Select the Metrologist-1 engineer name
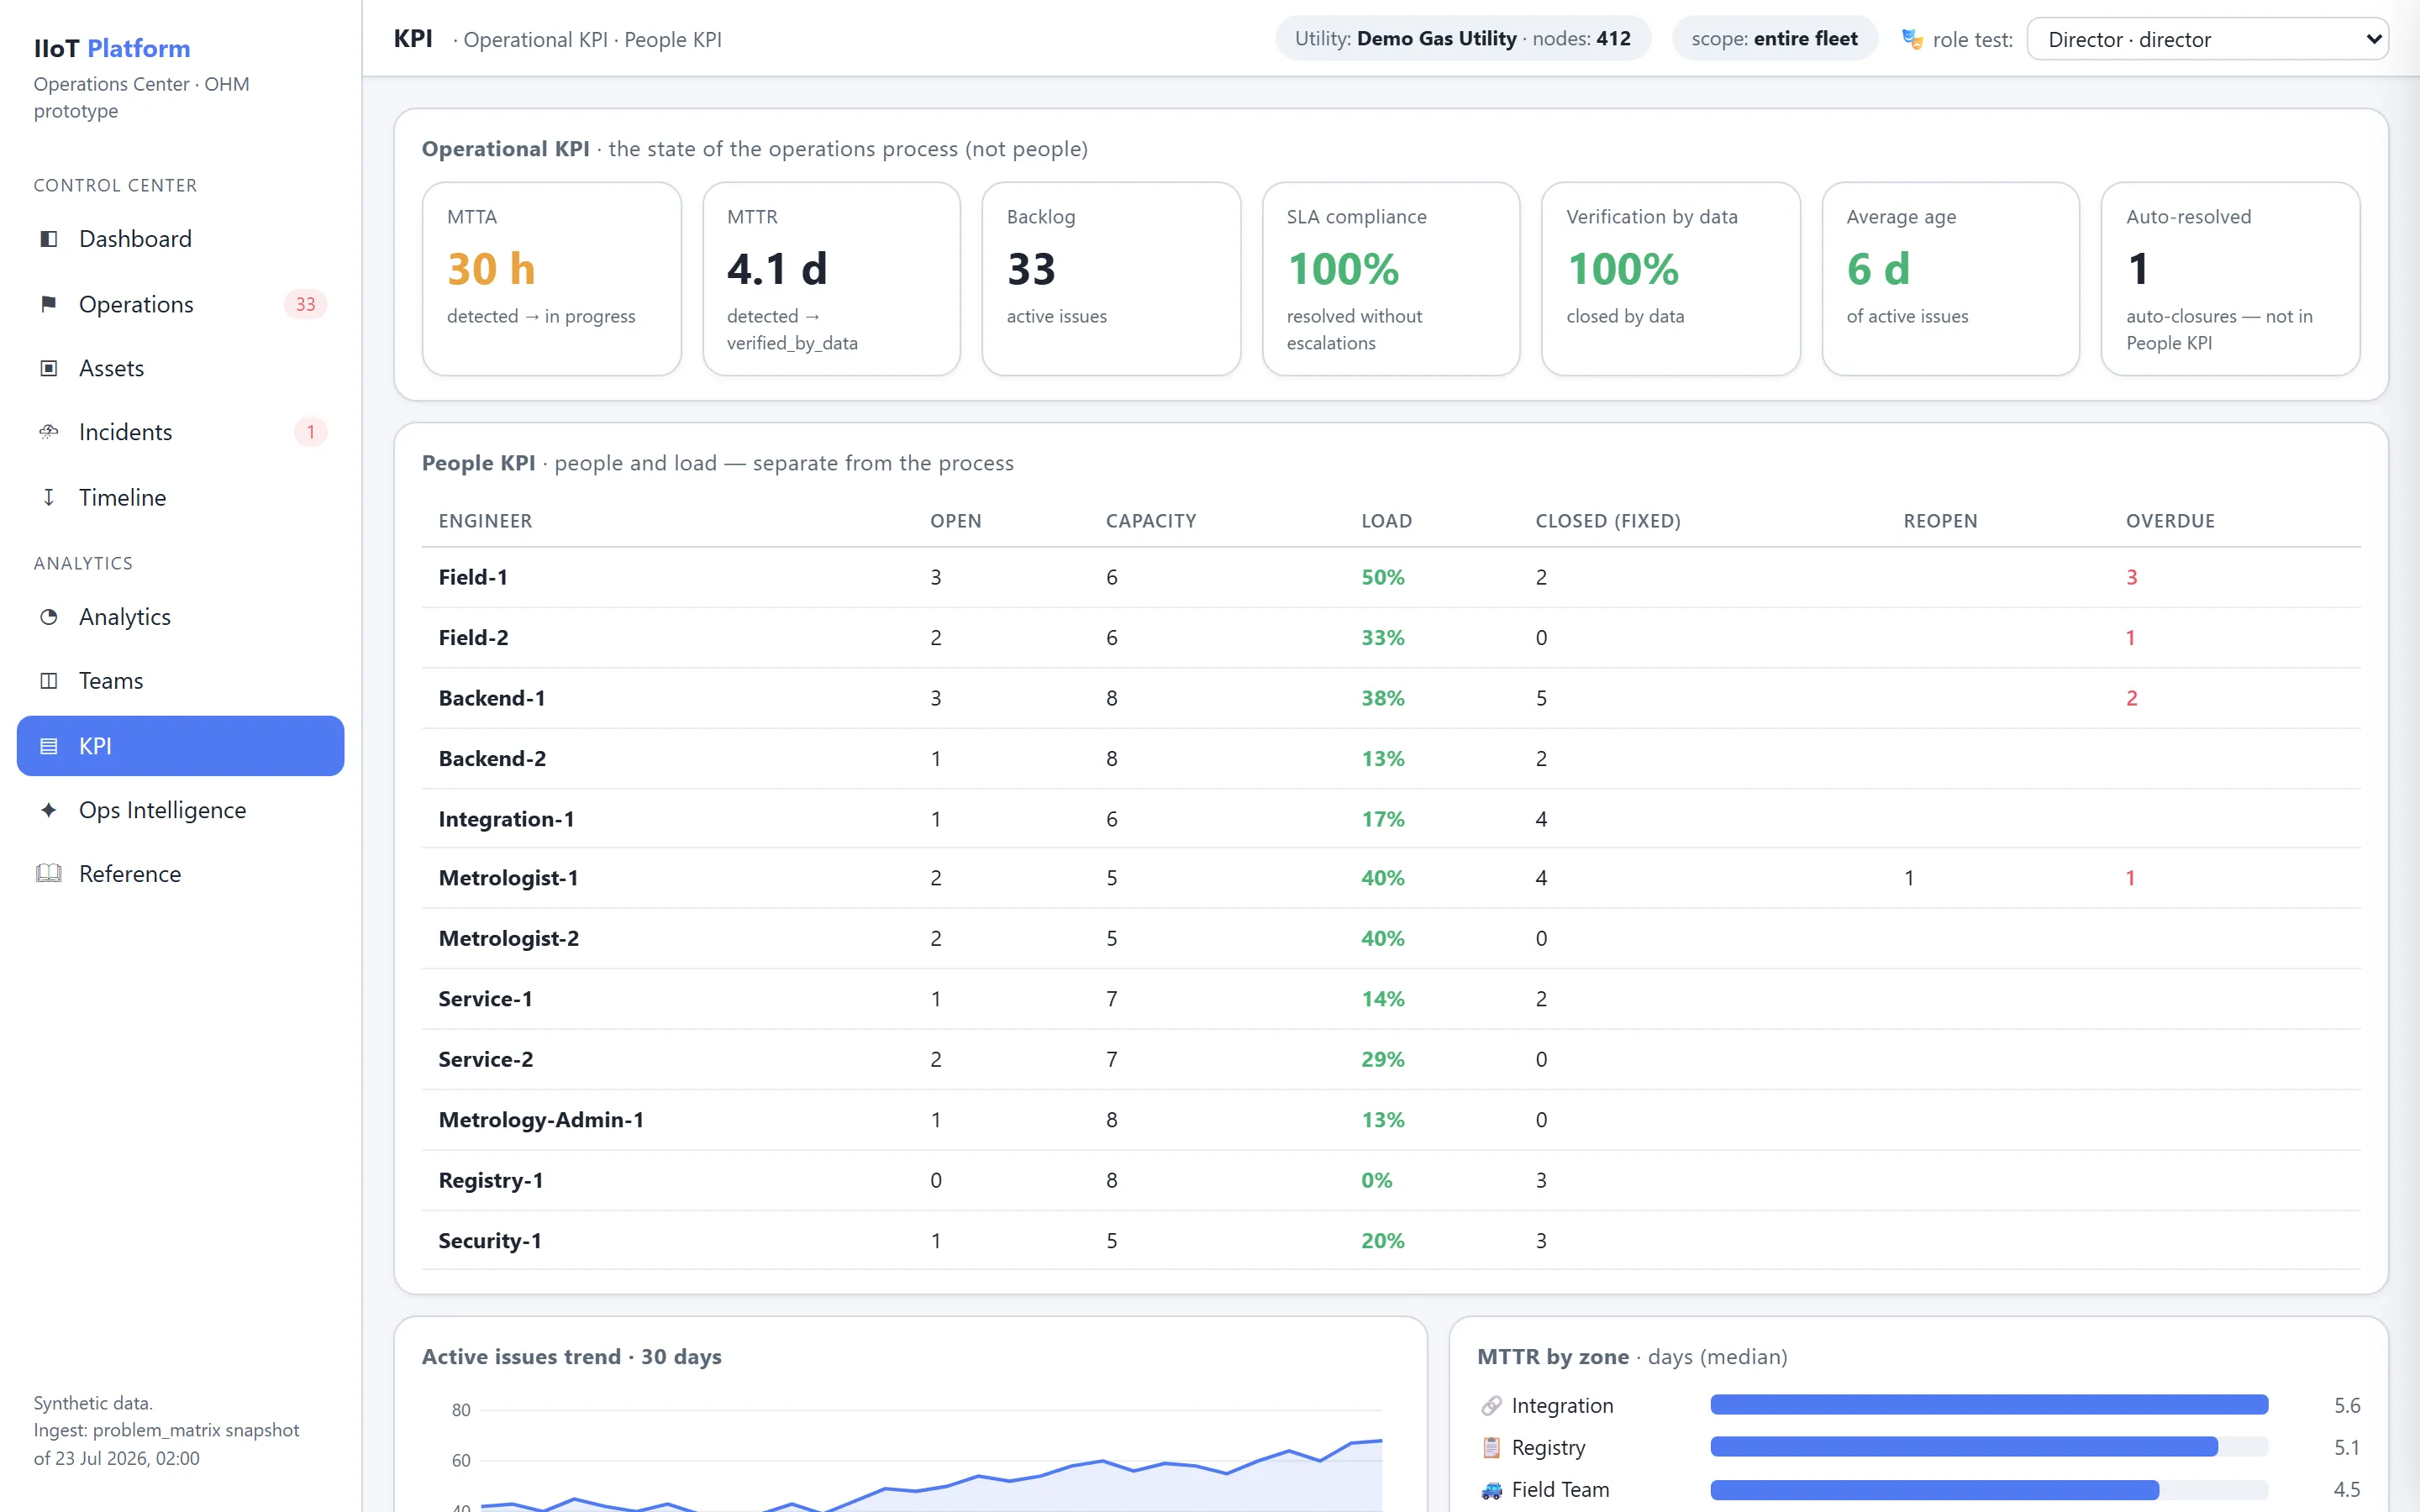Screen dimensions: 2420x1512 [x=508, y=878]
